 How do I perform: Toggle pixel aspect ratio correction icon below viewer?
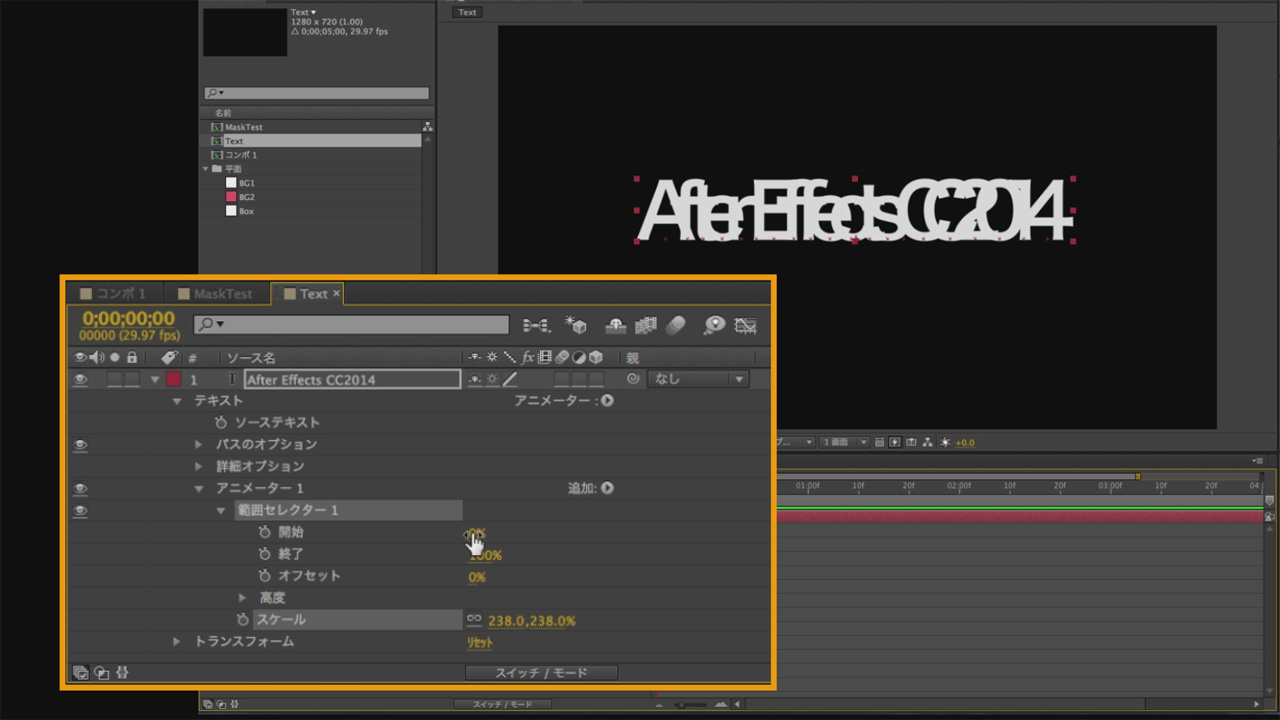pos(879,442)
